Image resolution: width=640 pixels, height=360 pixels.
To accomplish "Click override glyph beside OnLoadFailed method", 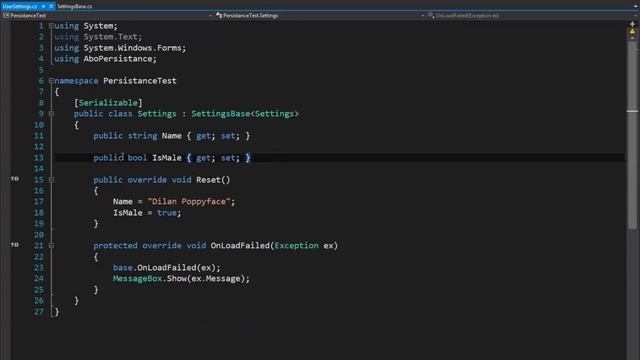I will [15, 244].
